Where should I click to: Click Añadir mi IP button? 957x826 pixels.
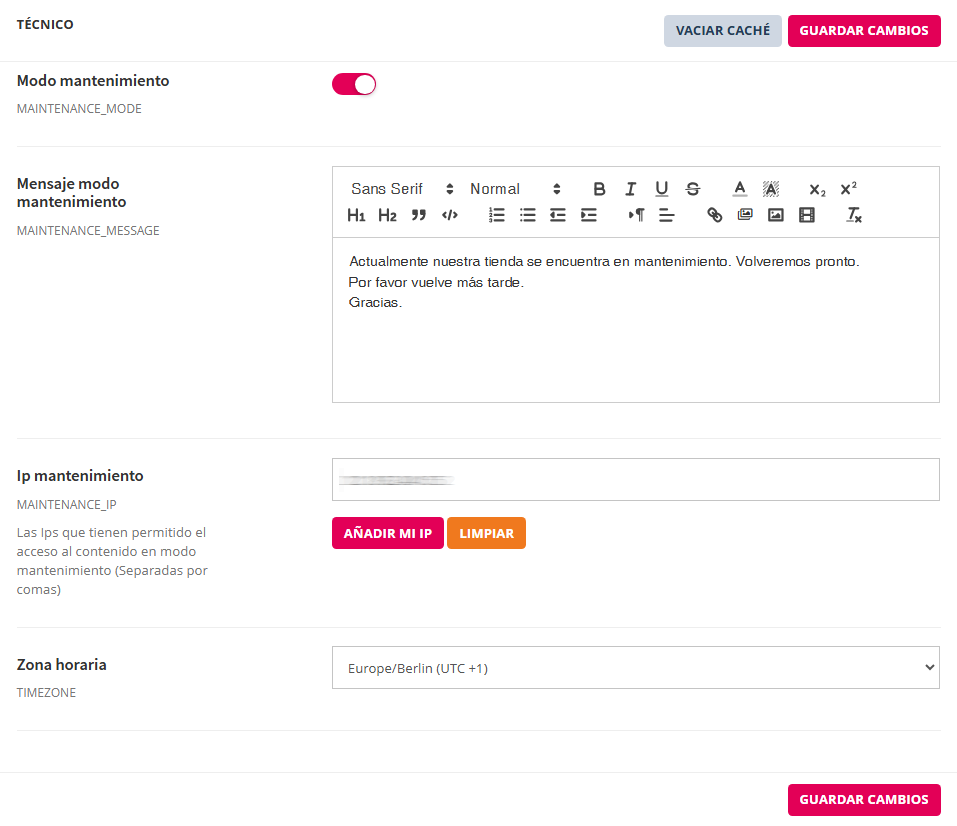coord(387,534)
